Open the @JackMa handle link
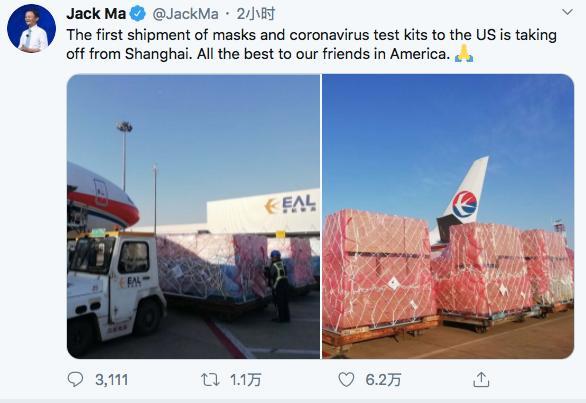The width and height of the screenshot is (586, 403). 185,14
